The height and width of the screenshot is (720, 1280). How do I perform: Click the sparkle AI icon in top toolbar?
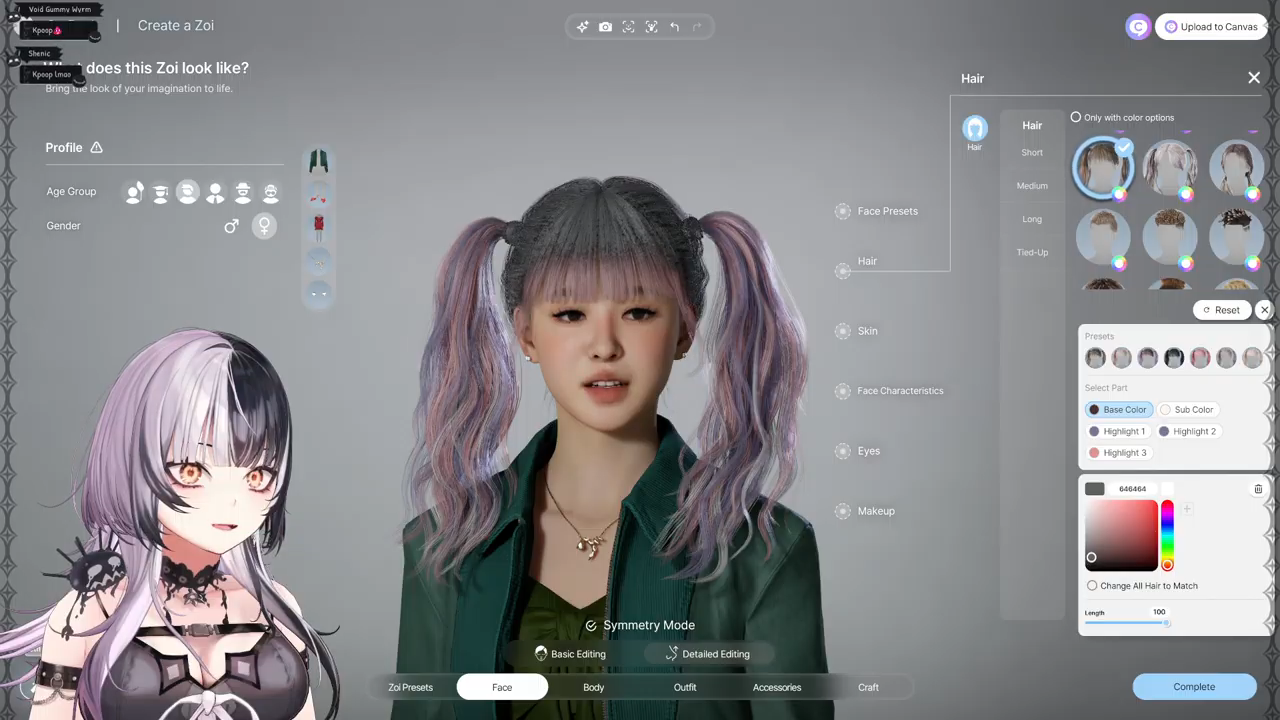point(582,27)
